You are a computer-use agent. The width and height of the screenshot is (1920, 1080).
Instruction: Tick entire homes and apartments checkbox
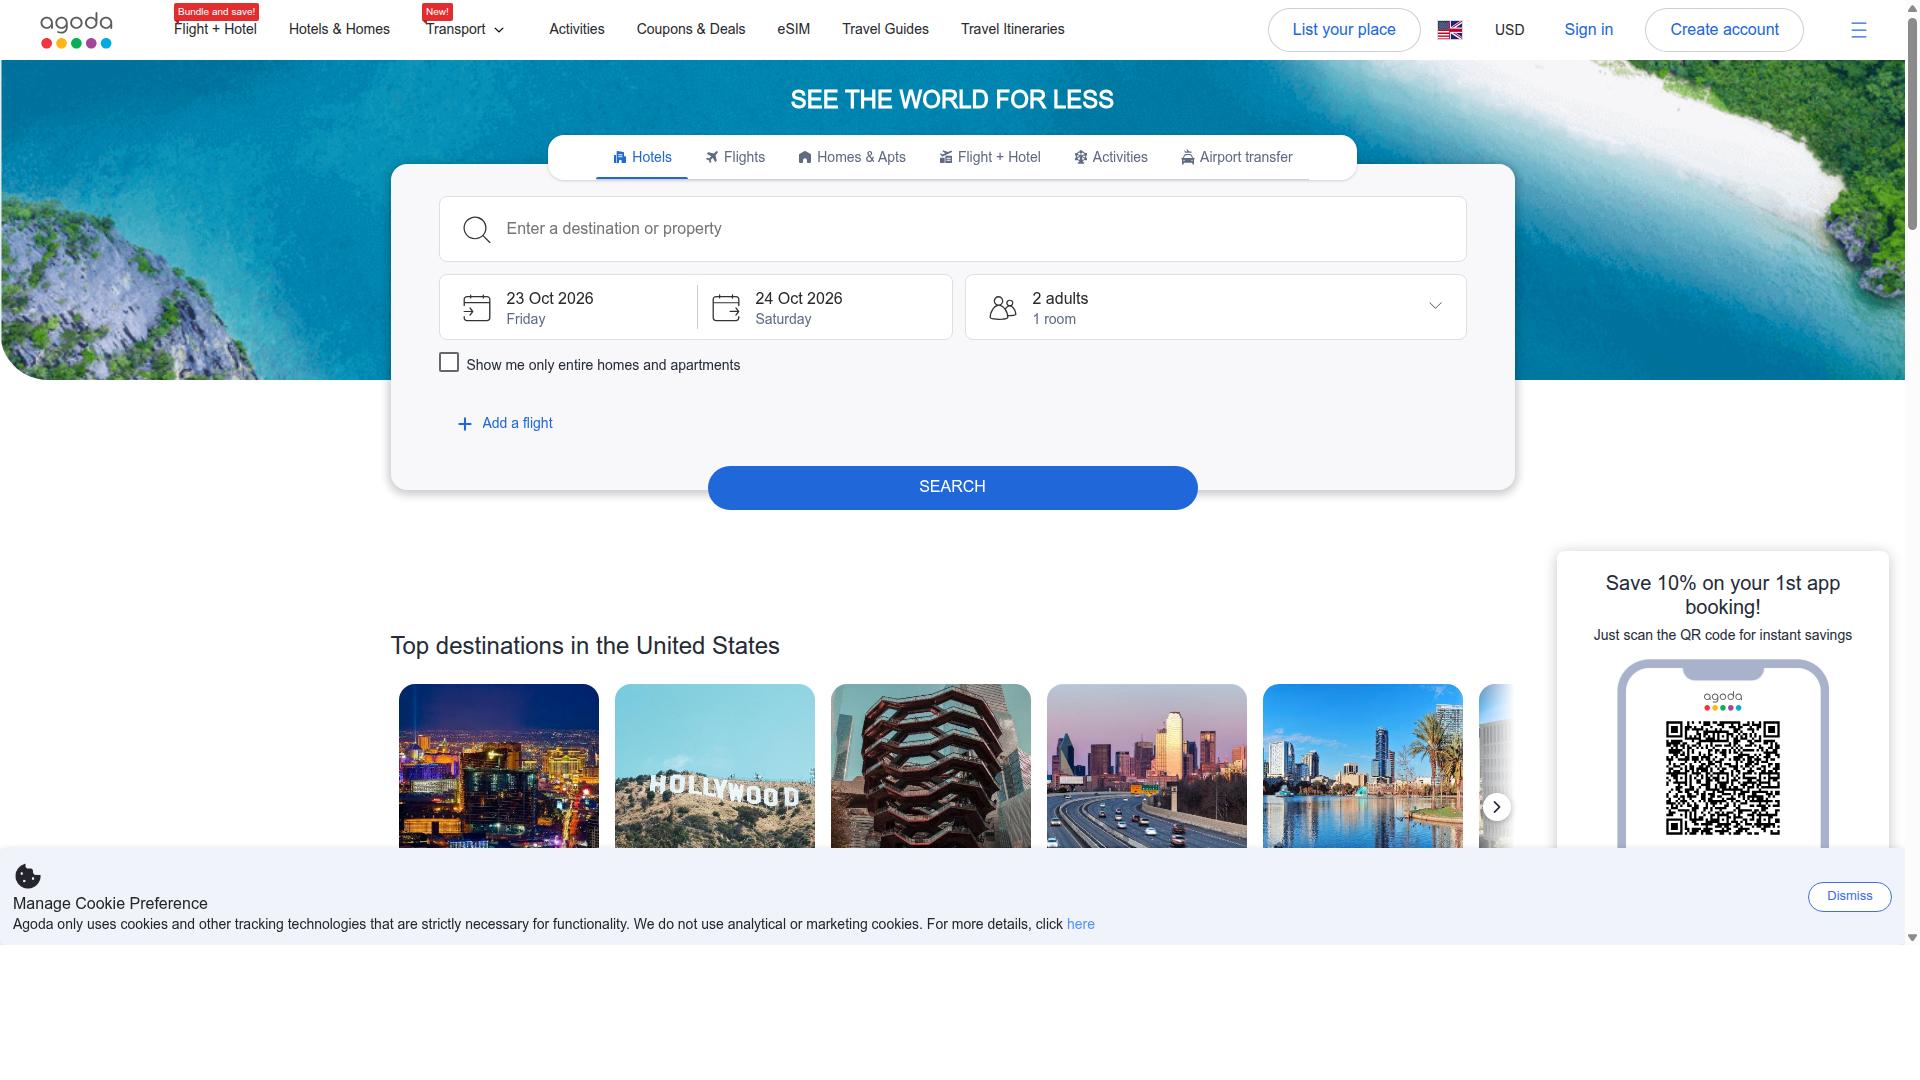(449, 363)
